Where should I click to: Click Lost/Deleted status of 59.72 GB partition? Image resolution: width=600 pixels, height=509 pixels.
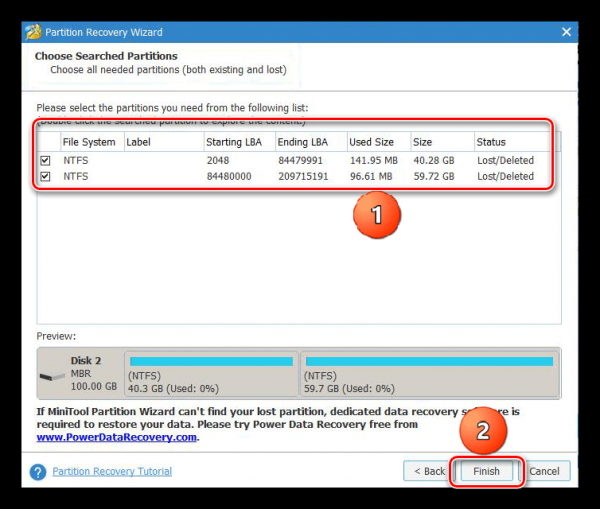[x=505, y=176]
